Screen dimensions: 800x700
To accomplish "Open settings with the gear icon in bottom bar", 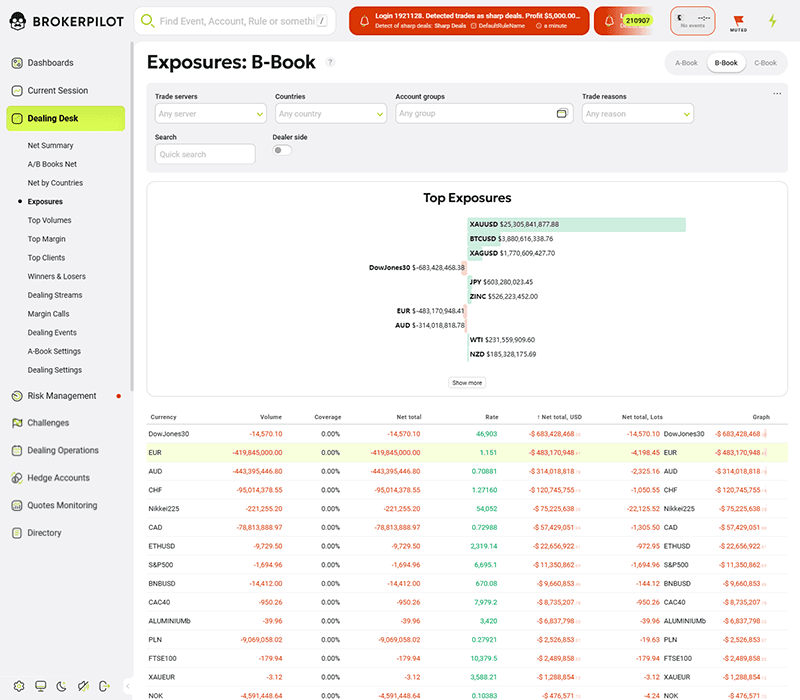I will pos(19,686).
